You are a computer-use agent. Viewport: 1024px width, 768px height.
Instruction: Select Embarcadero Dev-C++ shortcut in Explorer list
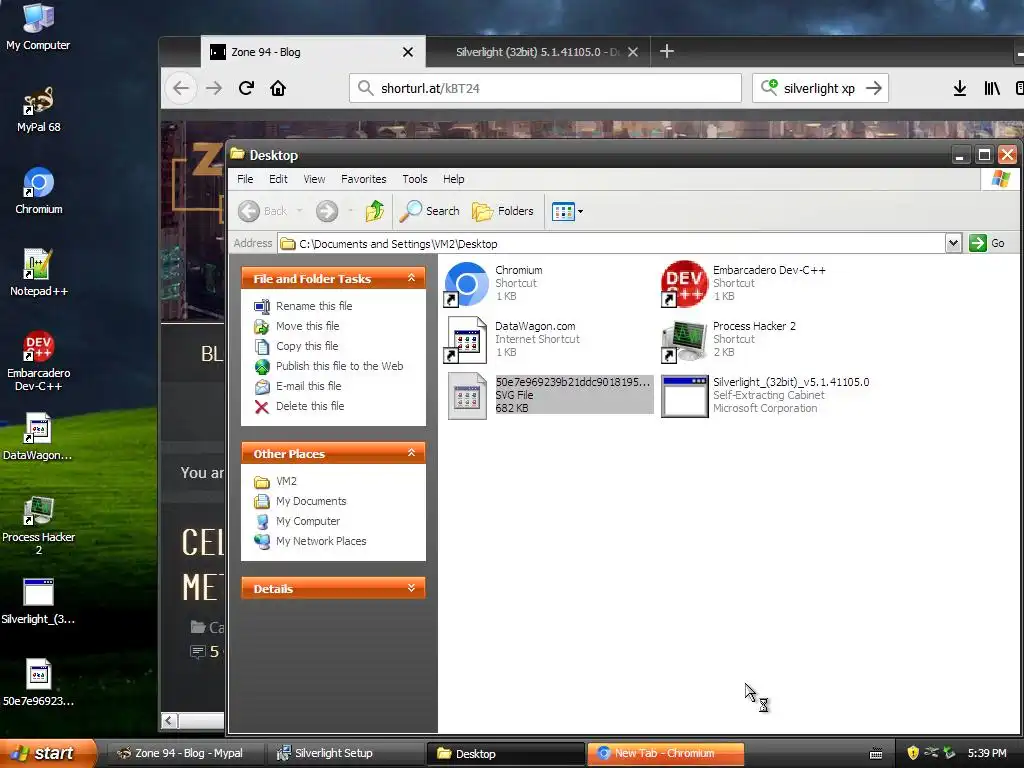(744, 283)
